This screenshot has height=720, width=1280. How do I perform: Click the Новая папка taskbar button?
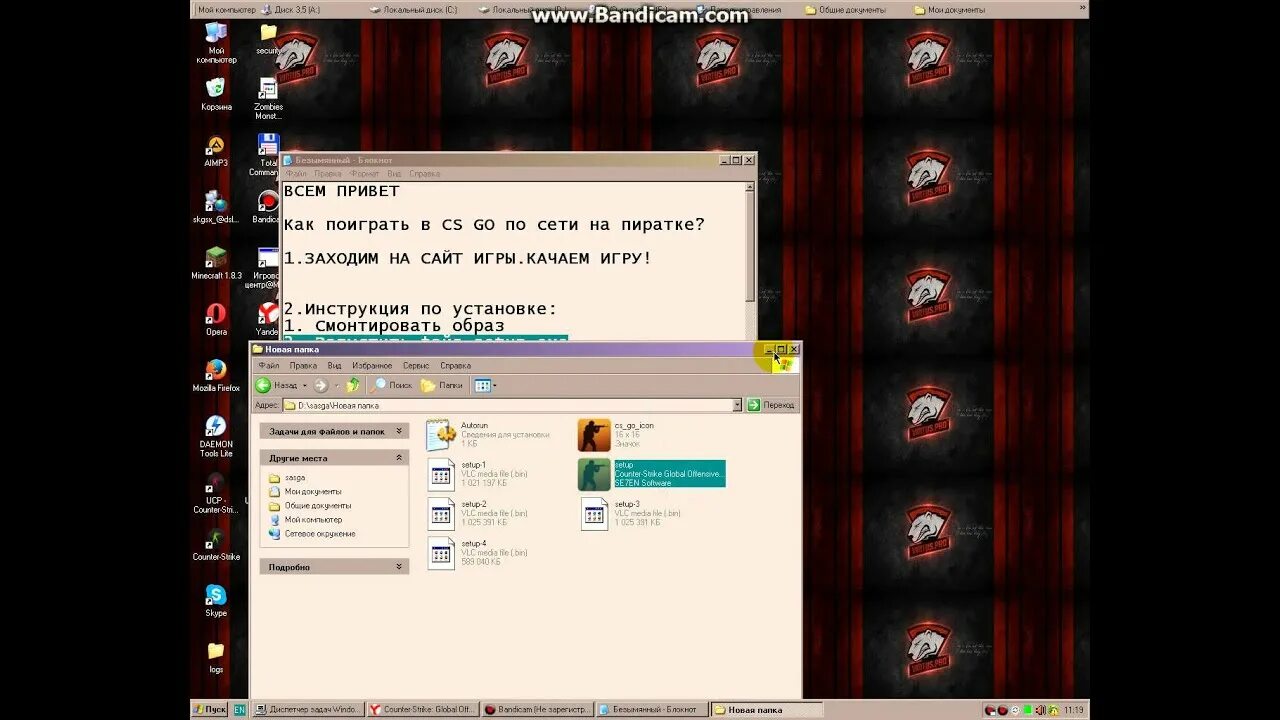coord(767,709)
